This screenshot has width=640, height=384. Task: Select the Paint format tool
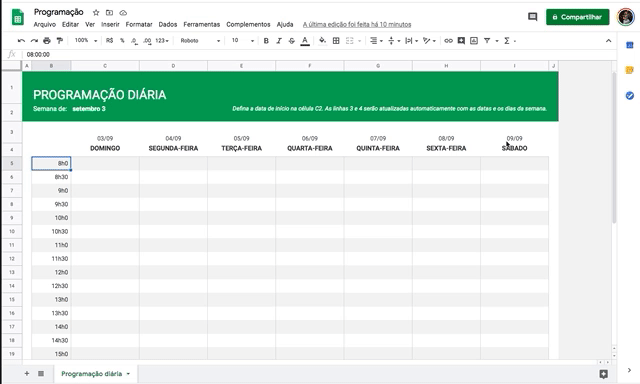[60, 40]
